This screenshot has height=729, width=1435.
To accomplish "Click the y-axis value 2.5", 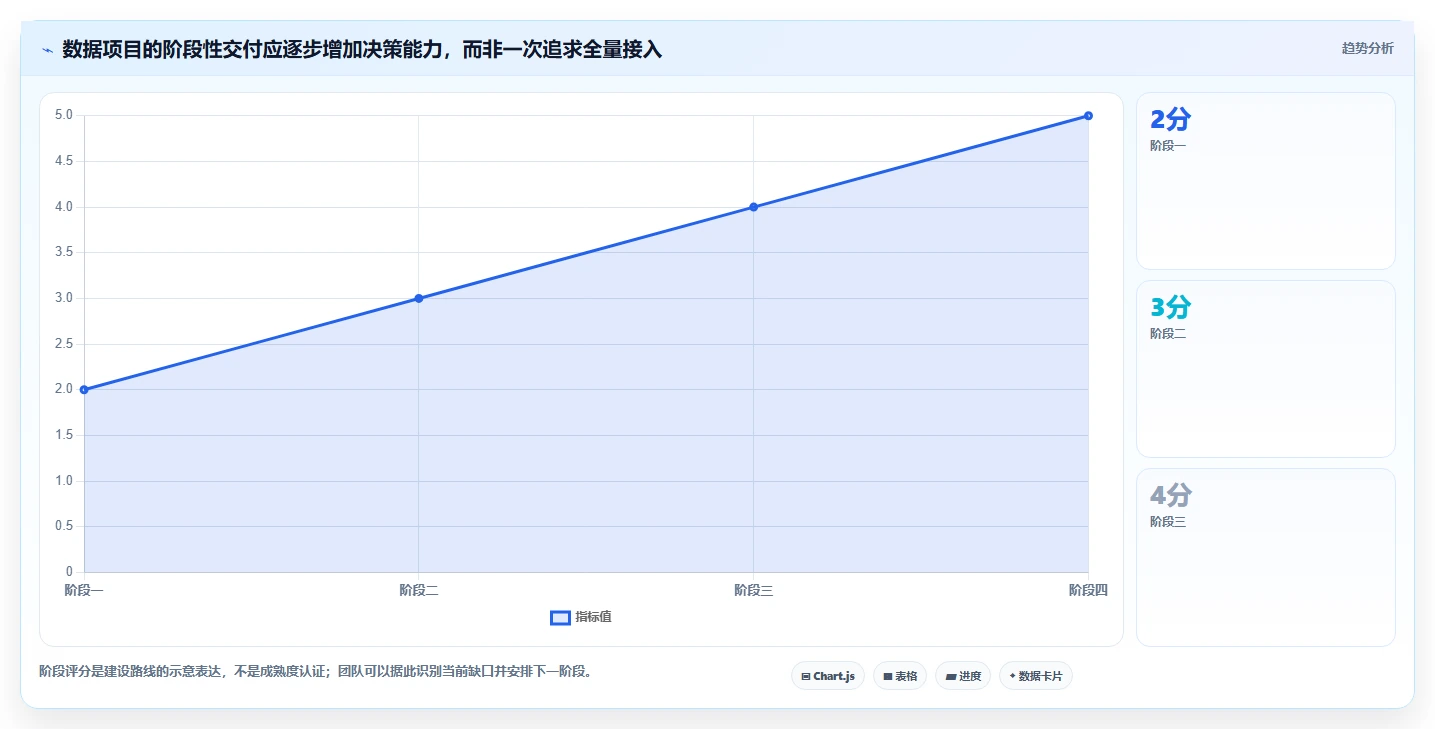I will coord(64,344).
